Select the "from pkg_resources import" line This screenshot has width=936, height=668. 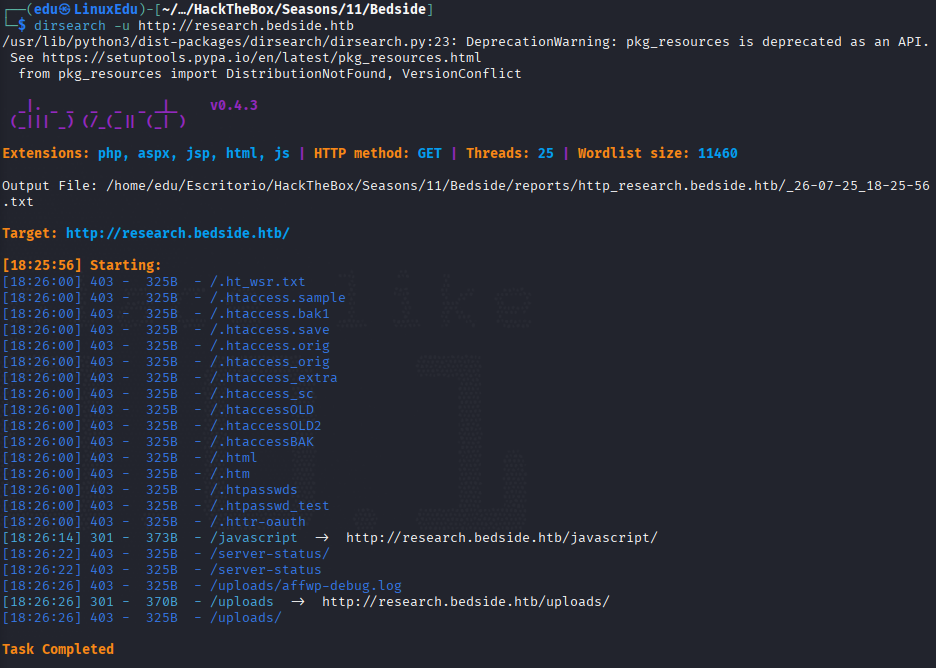(269, 74)
